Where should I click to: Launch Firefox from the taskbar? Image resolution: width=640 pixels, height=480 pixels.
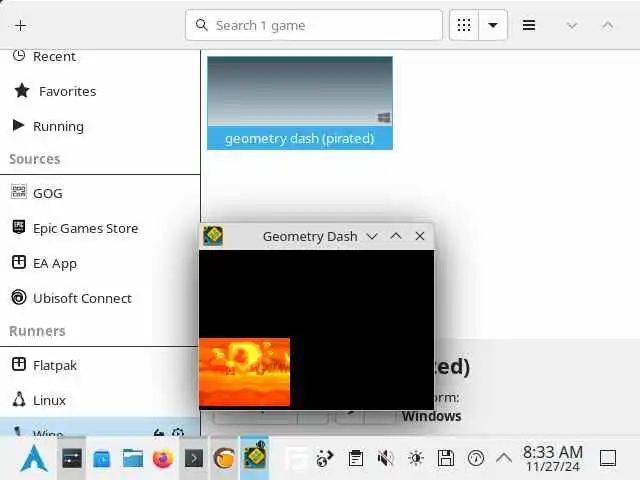[163, 458]
